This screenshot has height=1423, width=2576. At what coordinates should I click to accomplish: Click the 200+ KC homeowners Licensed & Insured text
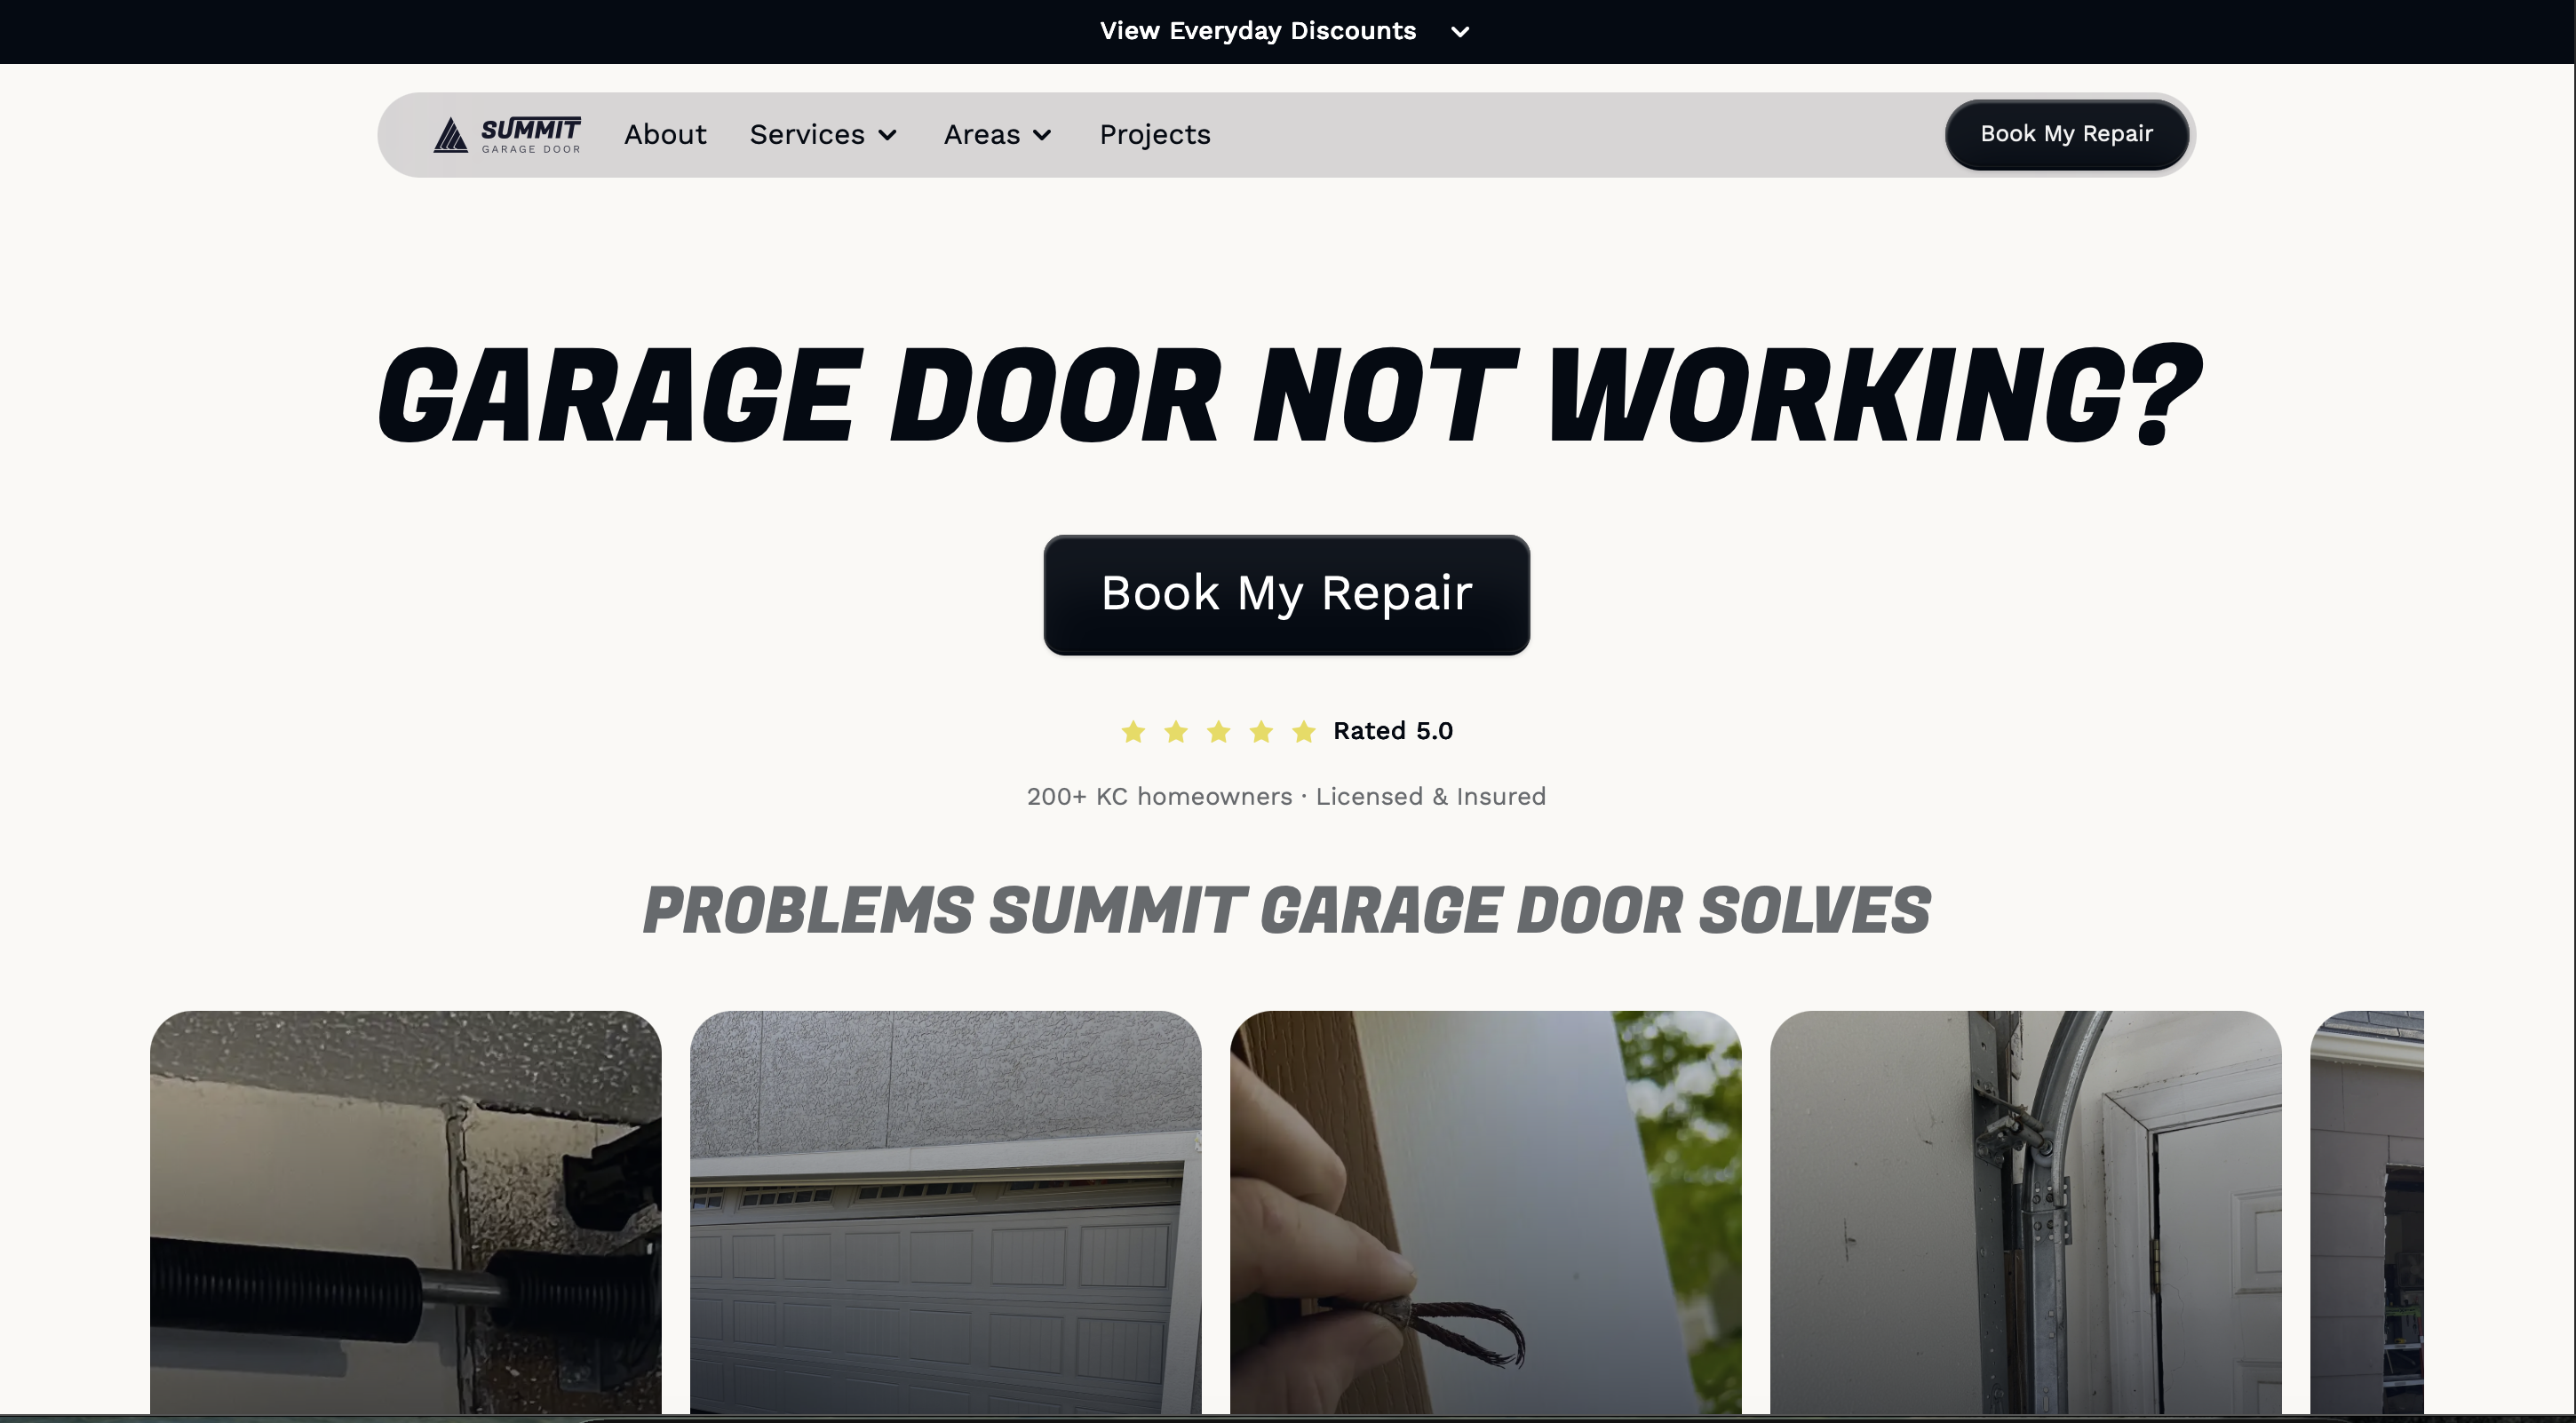(x=1286, y=797)
